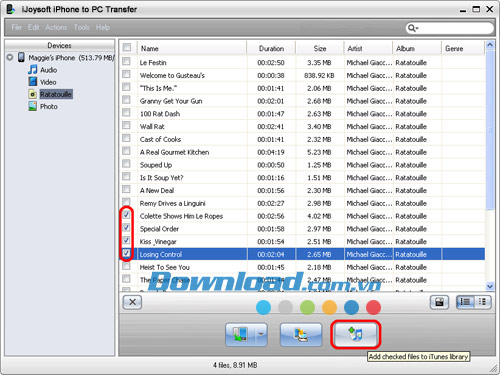Select the 100 Rat Dash row
The width and height of the screenshot is (500, 375).
(302, 114)
